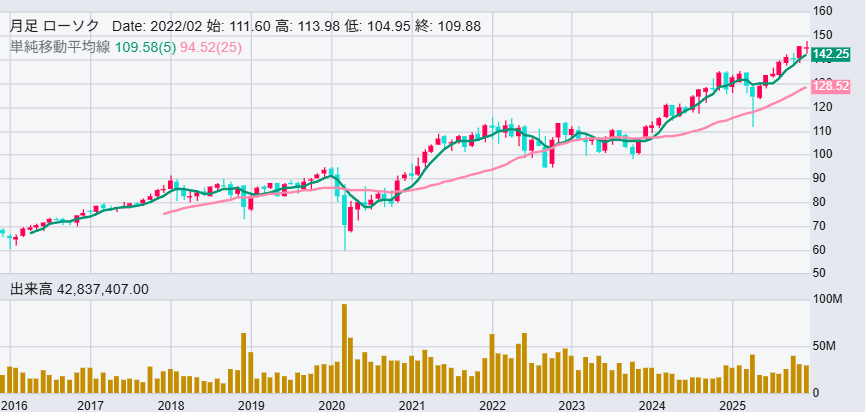Select the pink 94.52(25) moving average value
This screenshot has width=865, height=412.
coord(211,47)
